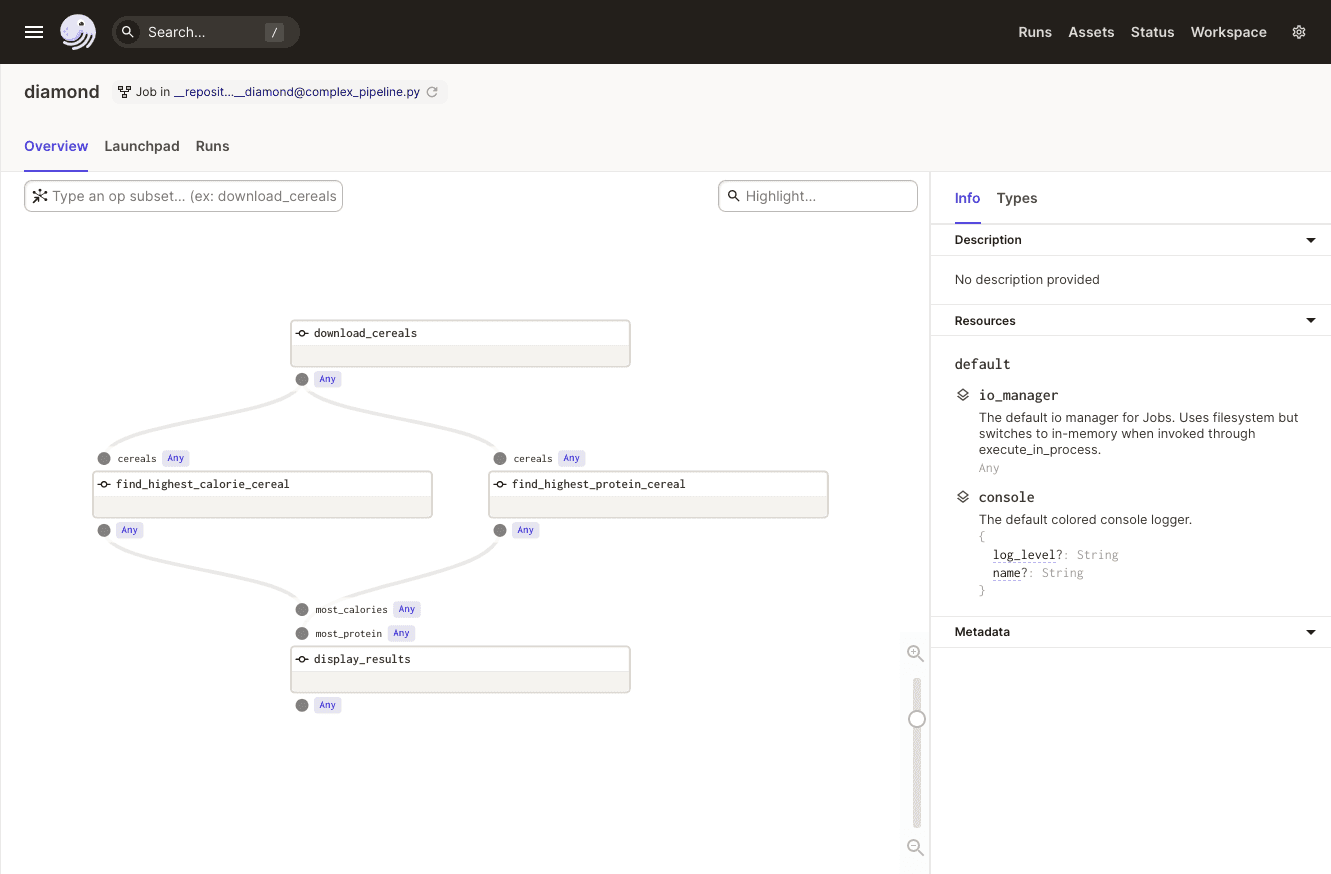Zoom out of the graph
The width and height of the screenshot is (1331, 874).
point(915,847)
